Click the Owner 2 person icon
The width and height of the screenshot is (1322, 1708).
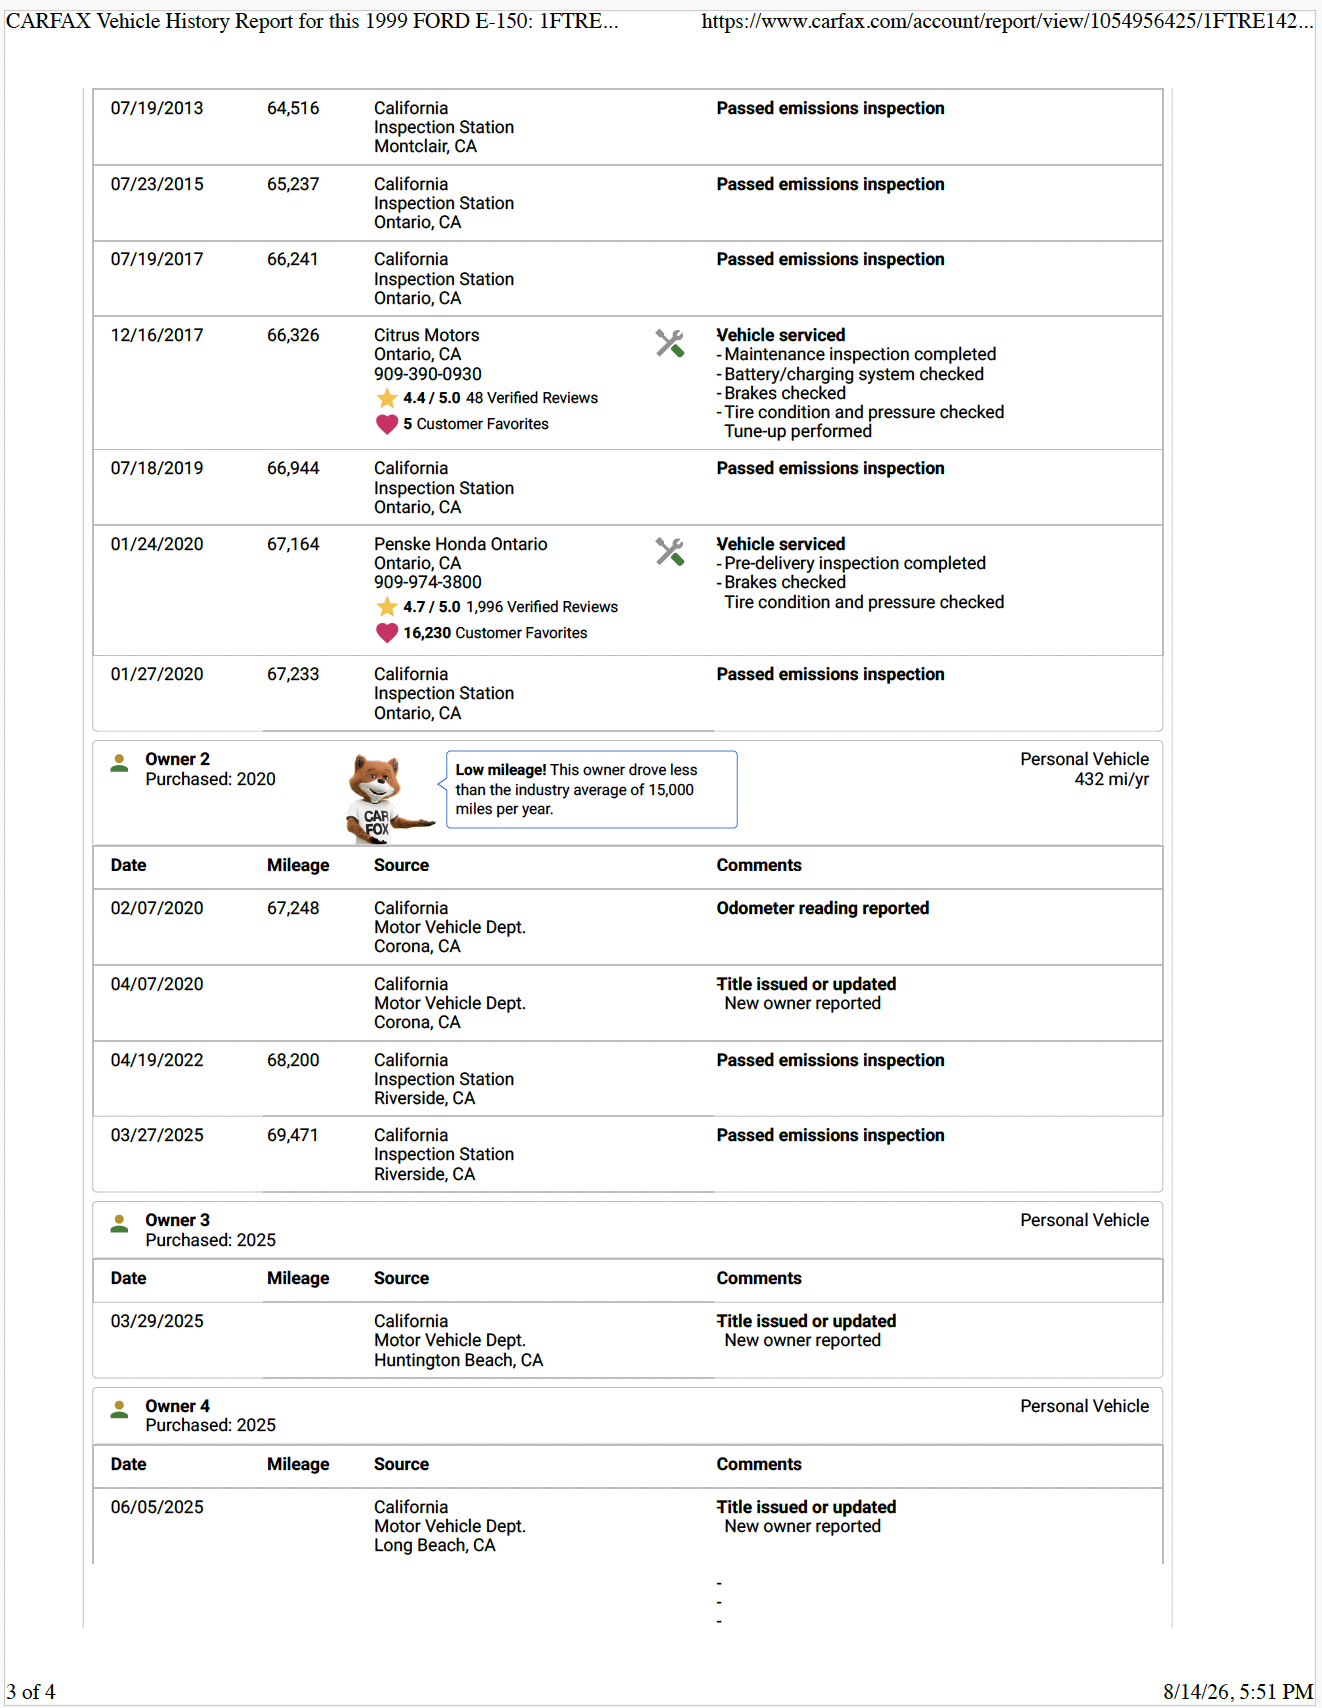tap(120, 763)
